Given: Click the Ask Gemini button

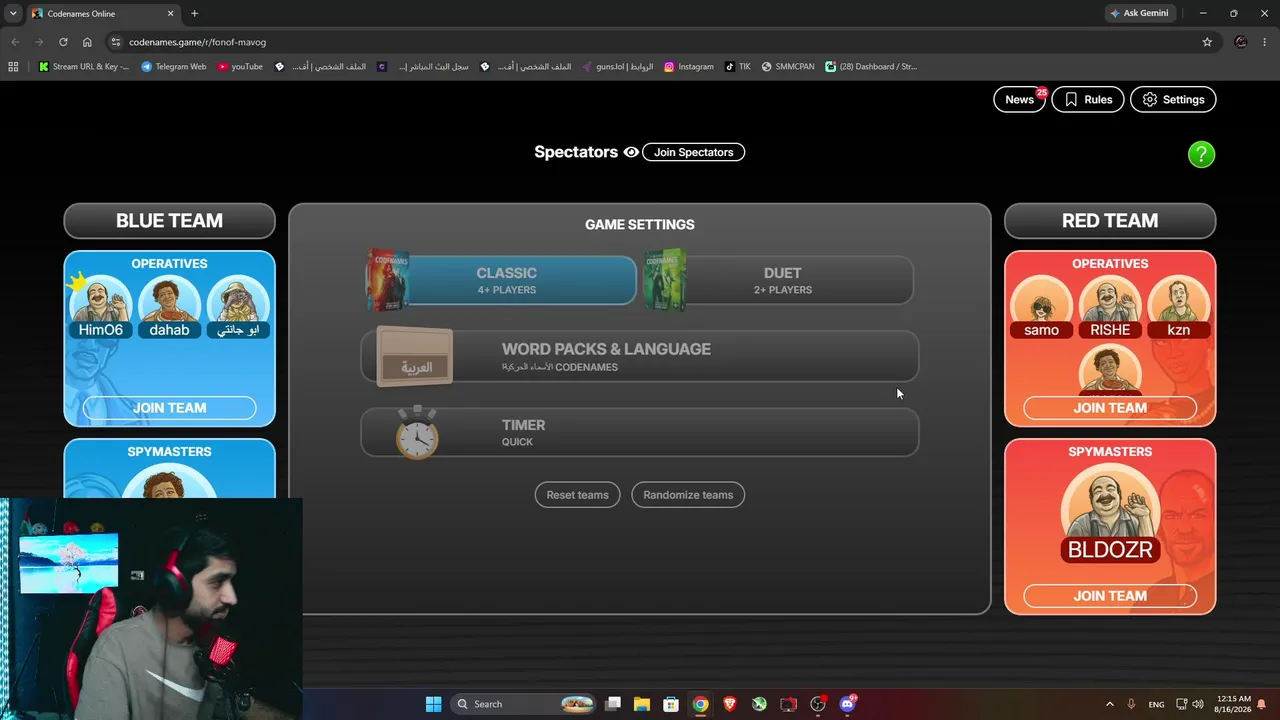Looking at the screenshot, I should 1139,13.
